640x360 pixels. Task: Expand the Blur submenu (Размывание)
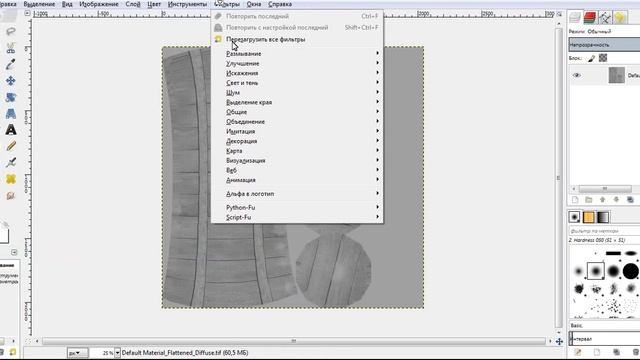[x=297, y=54]
